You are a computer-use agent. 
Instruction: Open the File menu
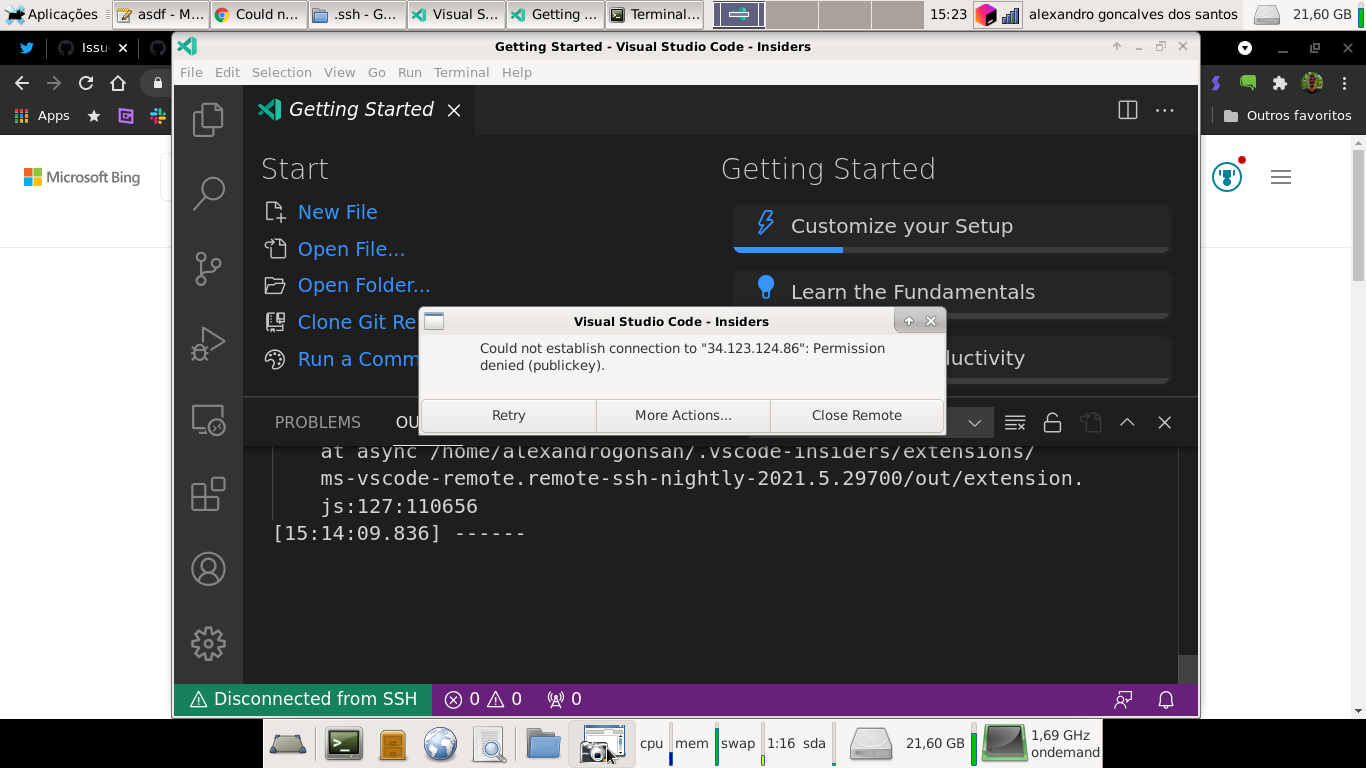(x=191, y=72)
